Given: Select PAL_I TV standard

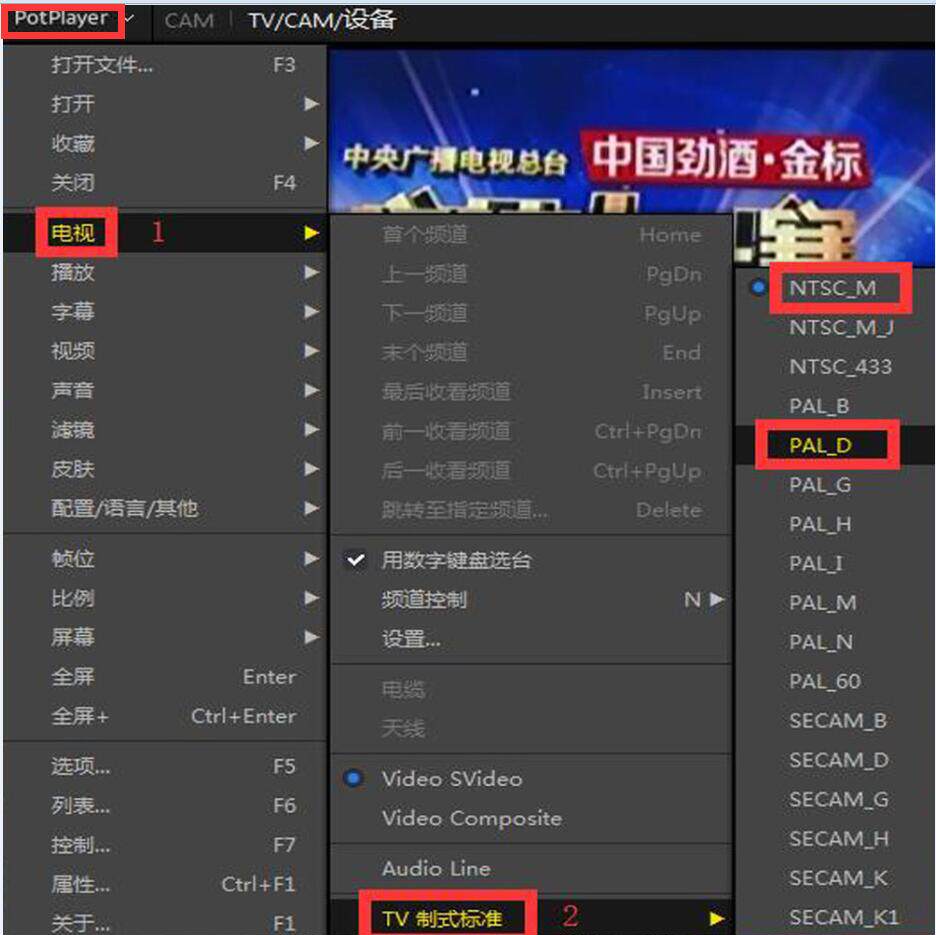Looking at the screenshot, I should 835,563.
